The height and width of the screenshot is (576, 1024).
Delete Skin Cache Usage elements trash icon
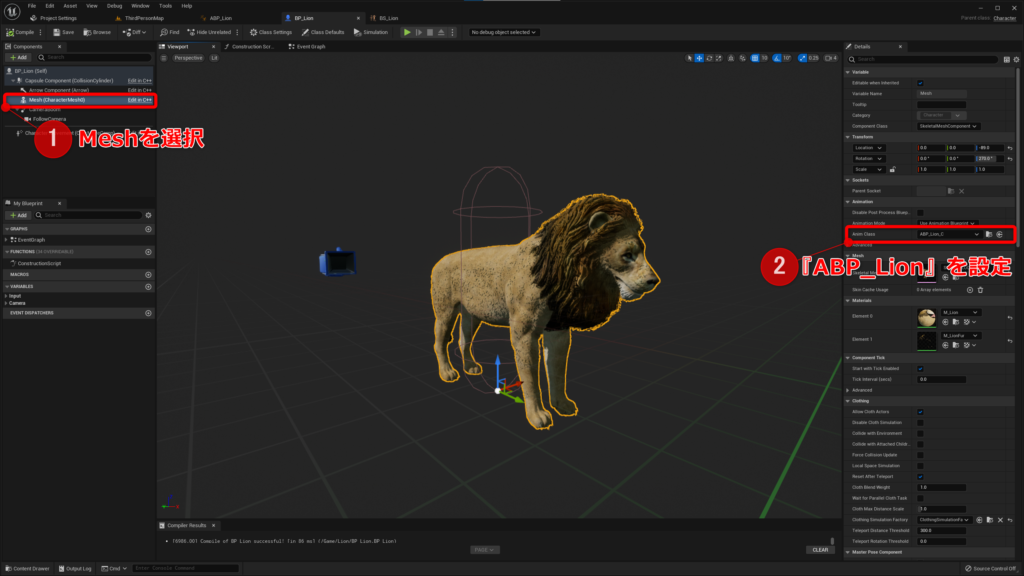[x=980, y=290]
